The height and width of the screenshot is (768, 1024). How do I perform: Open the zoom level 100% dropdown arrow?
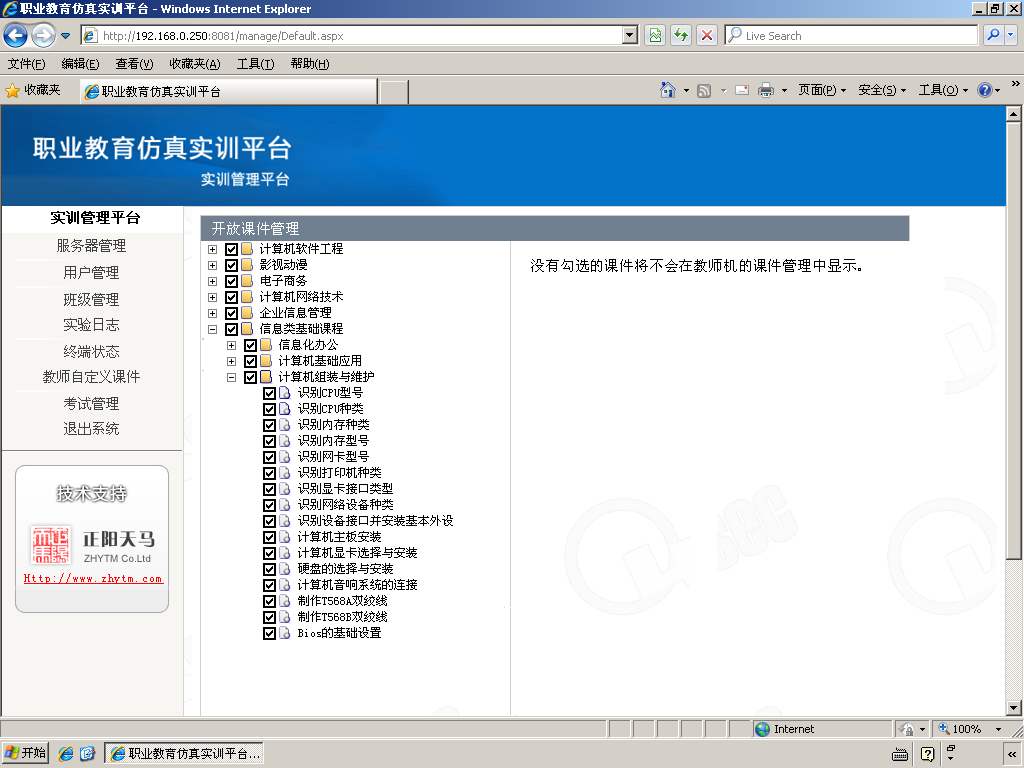point(998,729)
